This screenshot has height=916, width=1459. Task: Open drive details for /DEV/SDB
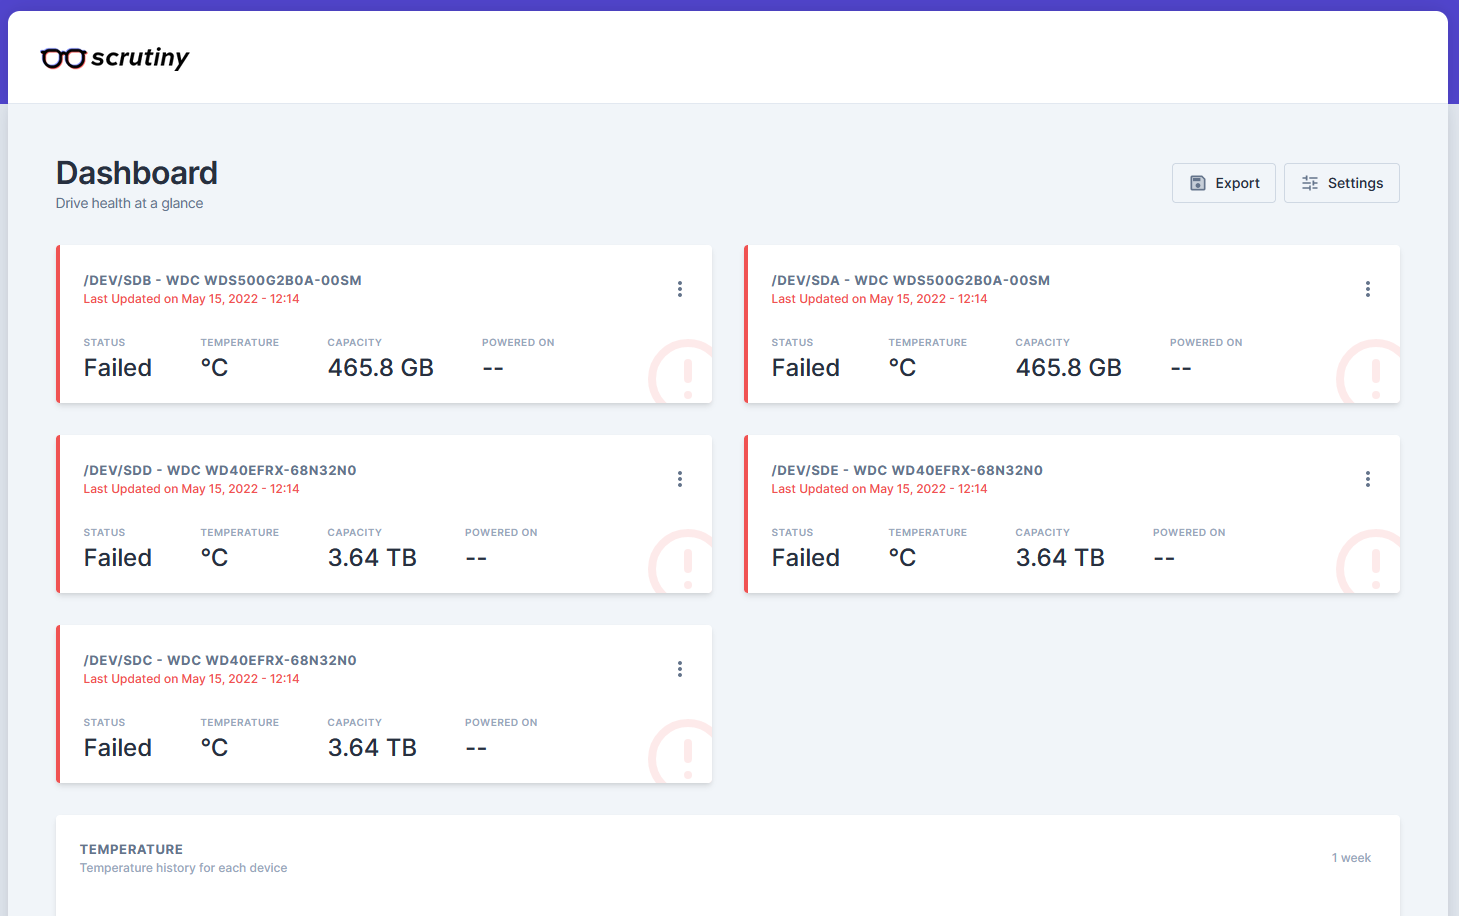(x=222, y=280)
